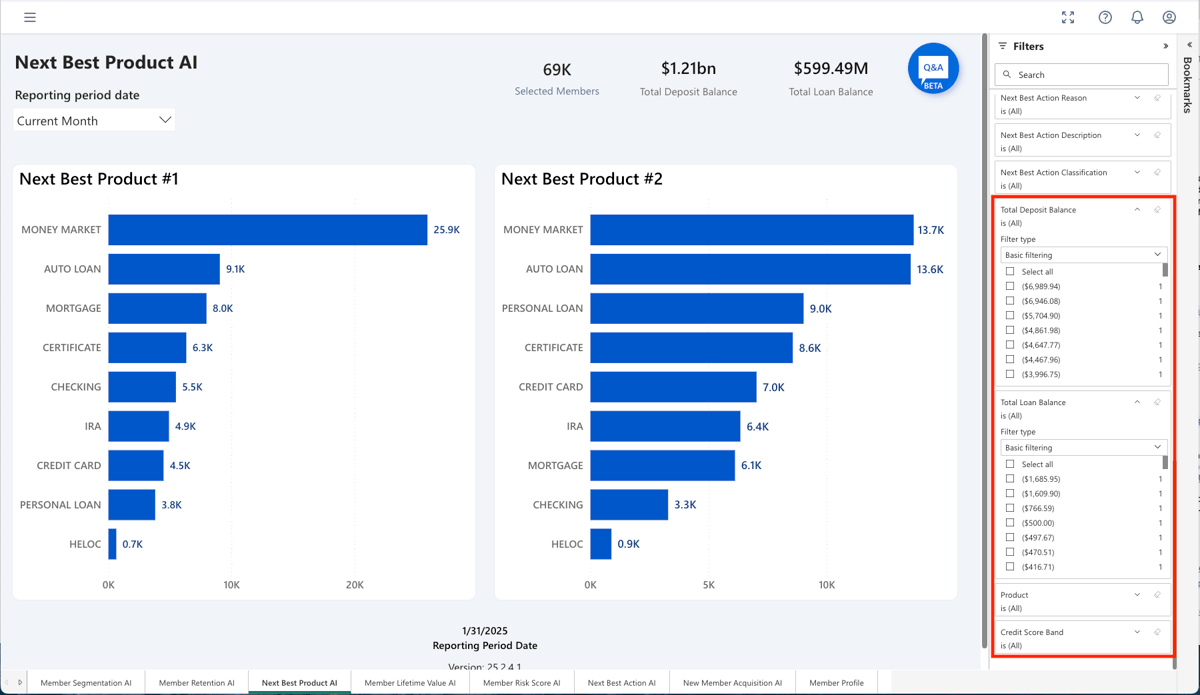Open the notifications bell
The image size is (1200, 695).
[1137, 17]
